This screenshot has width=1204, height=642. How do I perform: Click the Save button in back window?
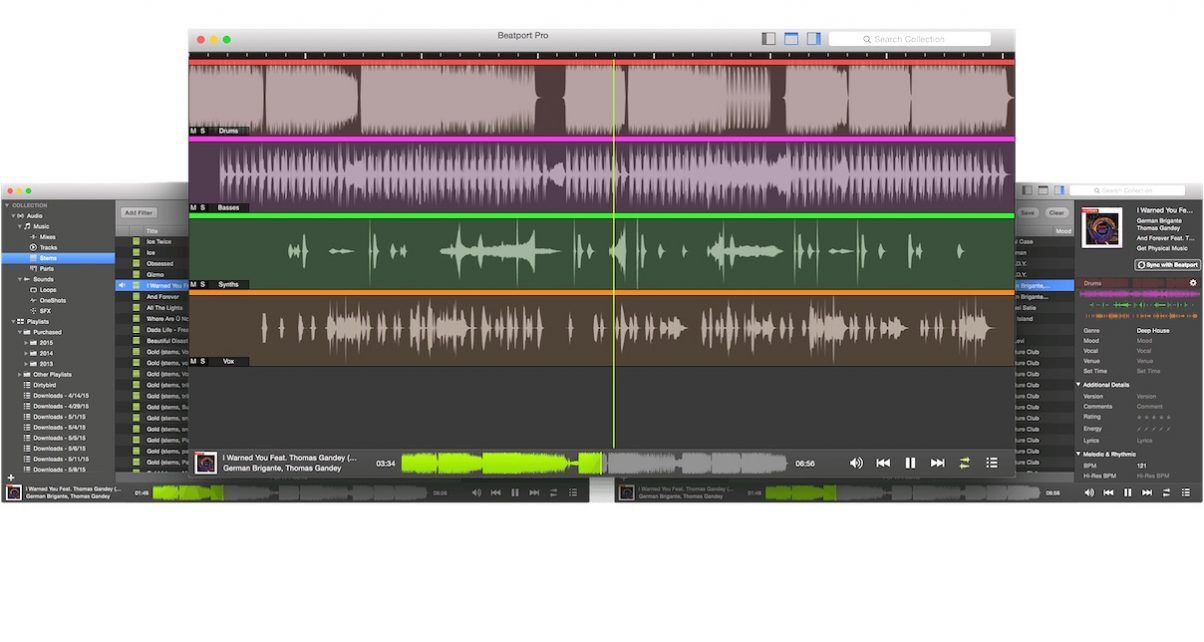tap(1027, 213)
